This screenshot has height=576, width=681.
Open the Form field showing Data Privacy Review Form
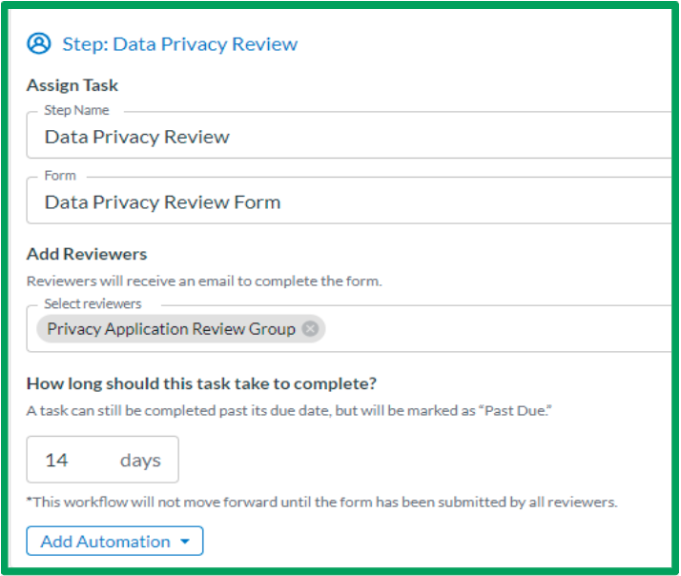tap(350, 200)
